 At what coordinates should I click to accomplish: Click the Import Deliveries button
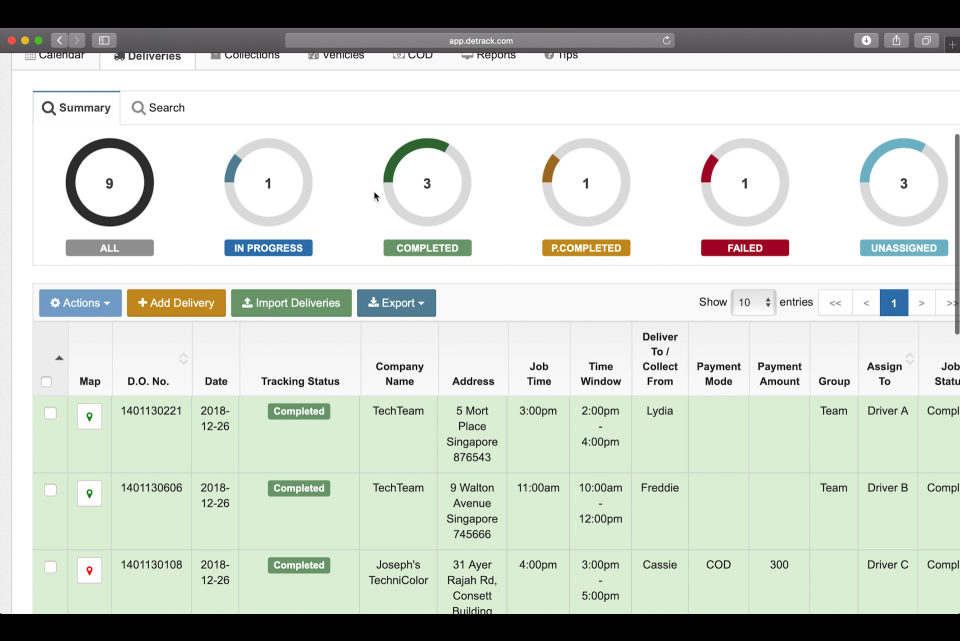291,303
